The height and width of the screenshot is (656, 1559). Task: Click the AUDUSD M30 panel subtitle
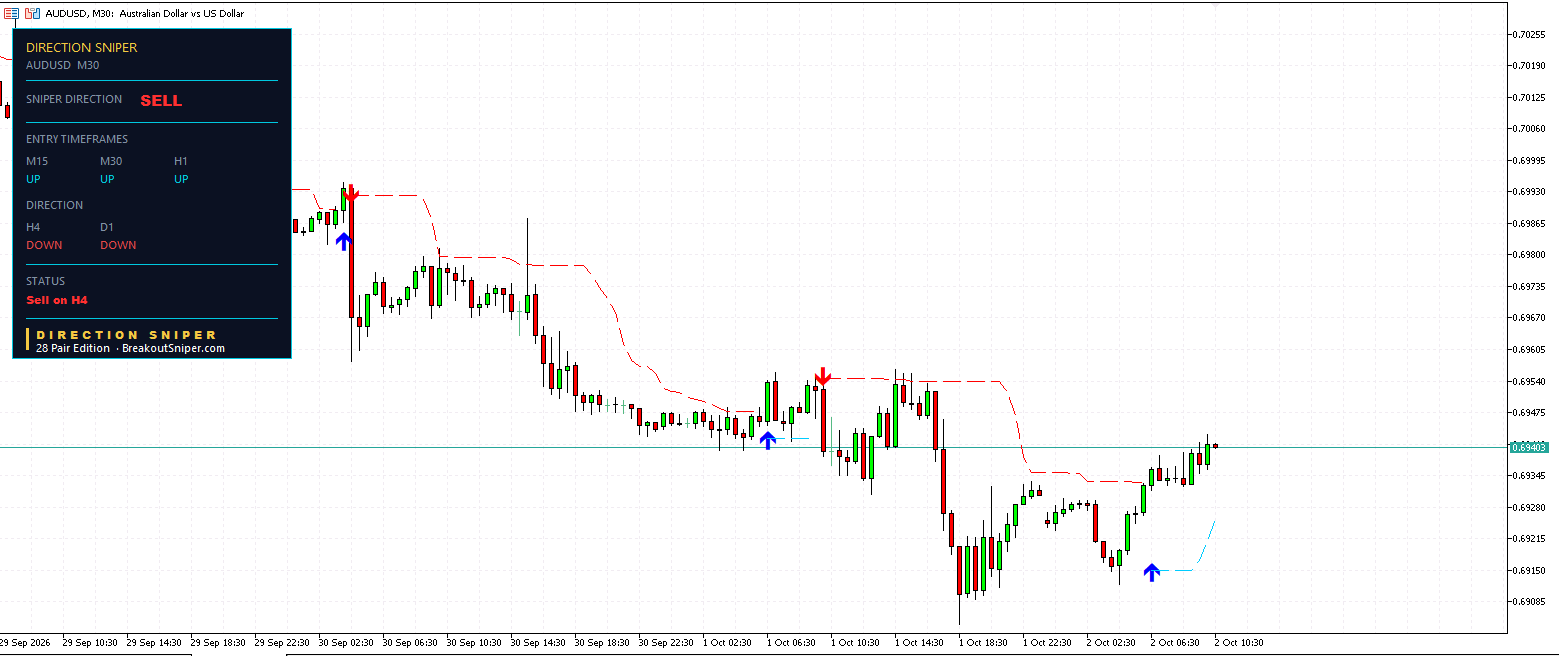coord(63,65)
